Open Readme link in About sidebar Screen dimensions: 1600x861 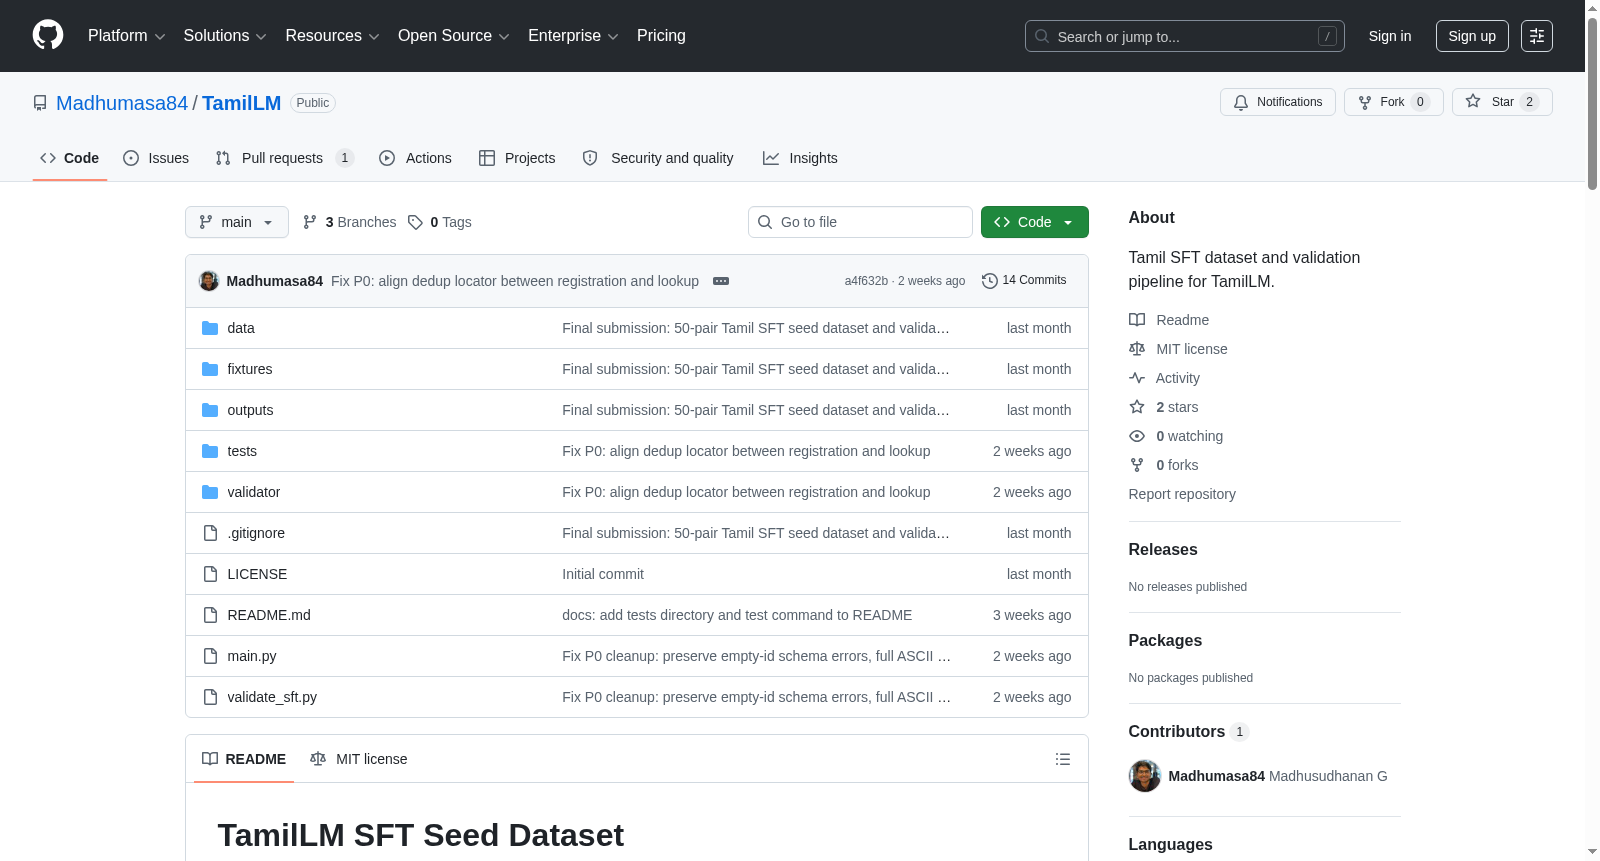coord(1169,320)
